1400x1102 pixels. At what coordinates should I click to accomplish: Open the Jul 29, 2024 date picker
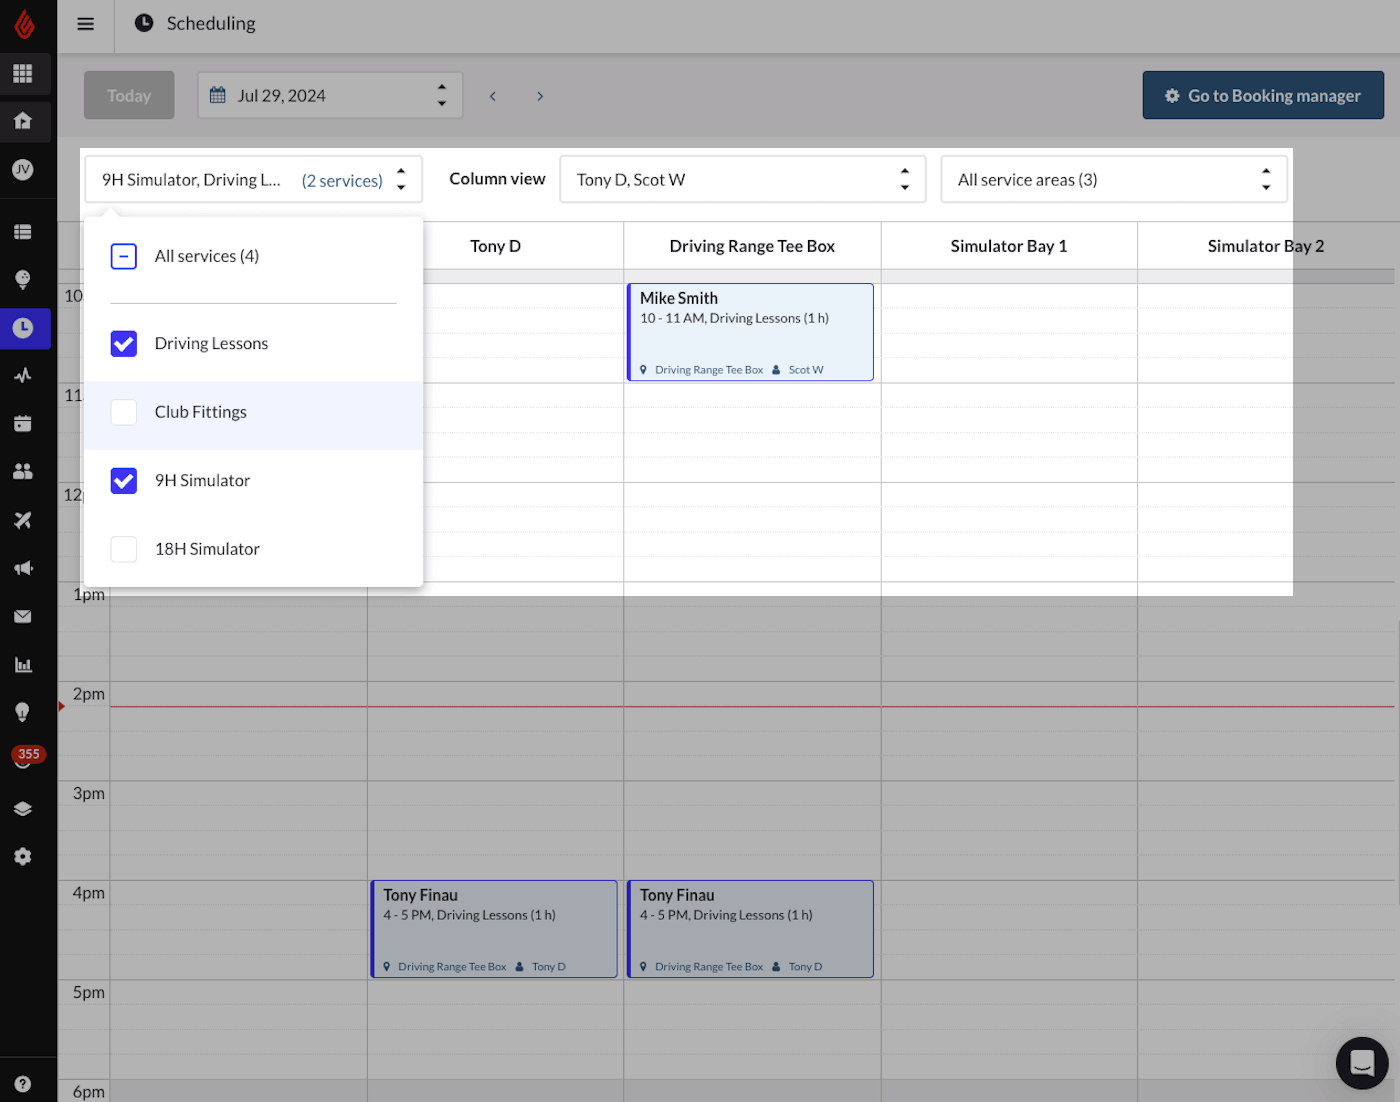tap(330, 95)
